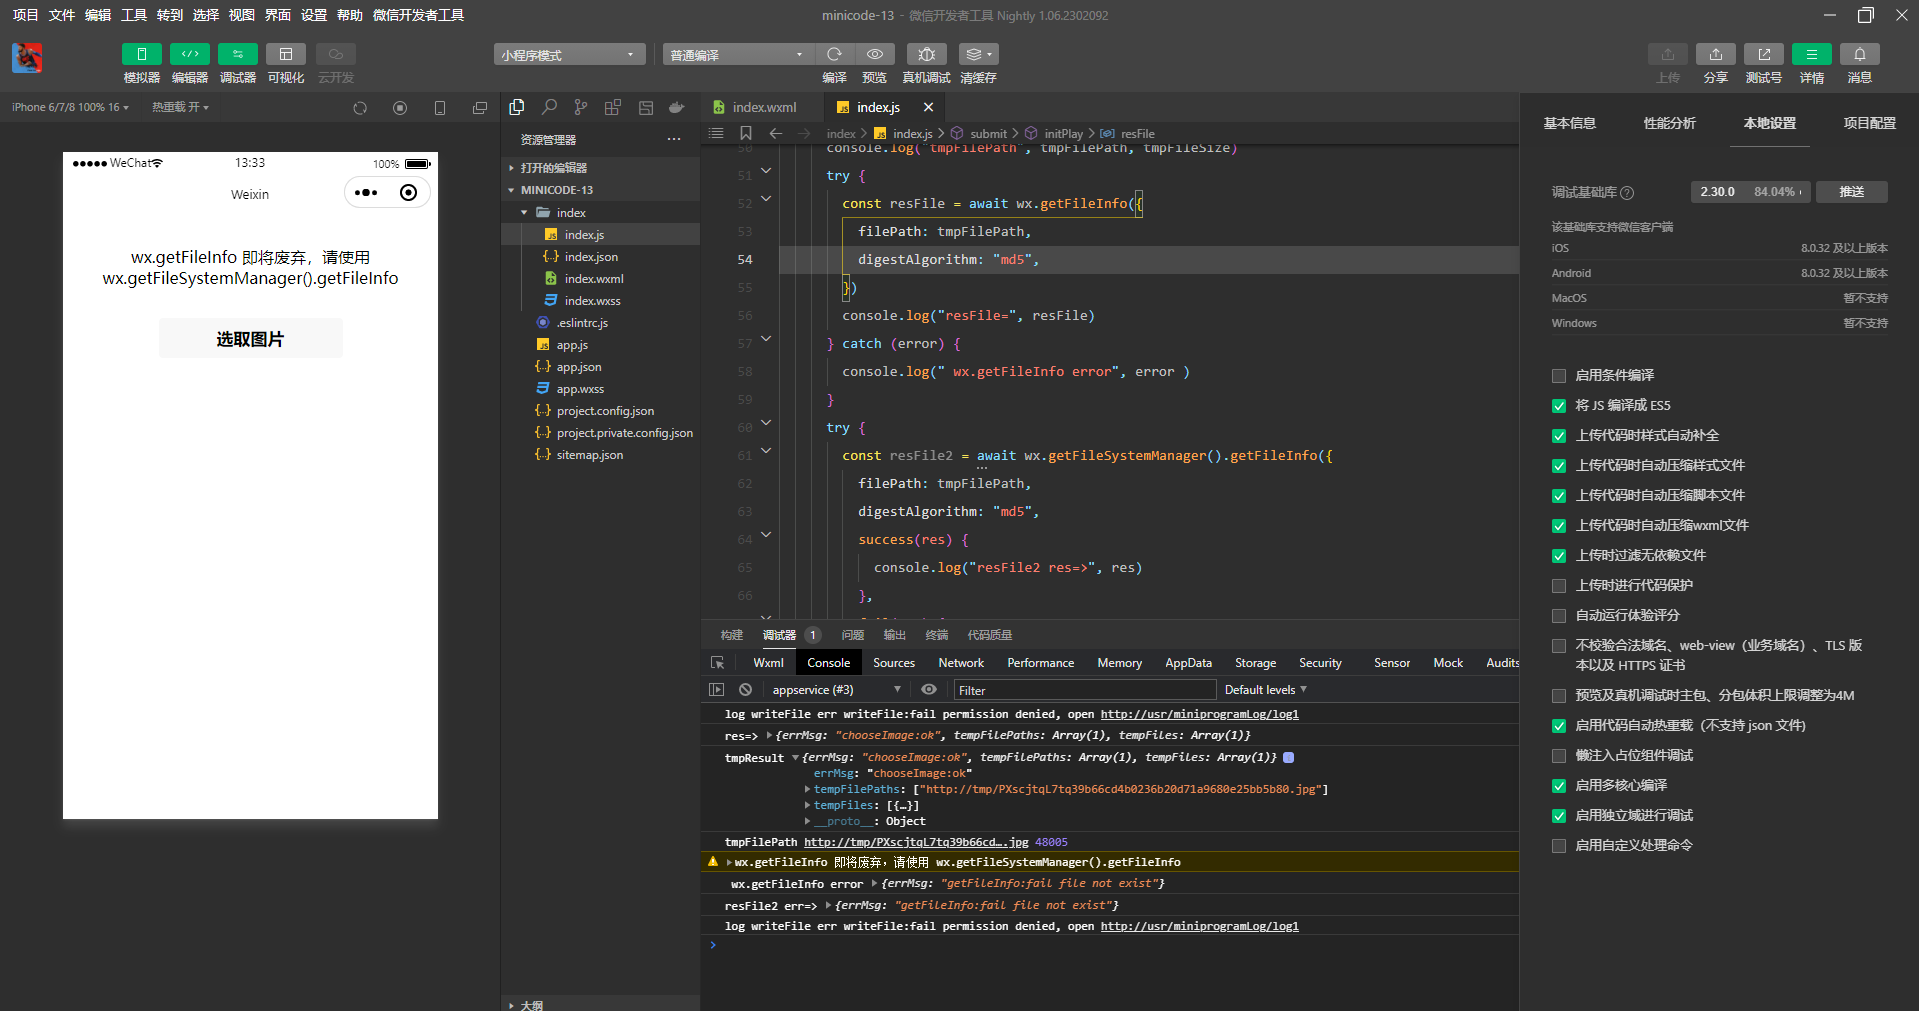Click the 推送 button
The image size is (1919, 1011).
(1851, 192)
